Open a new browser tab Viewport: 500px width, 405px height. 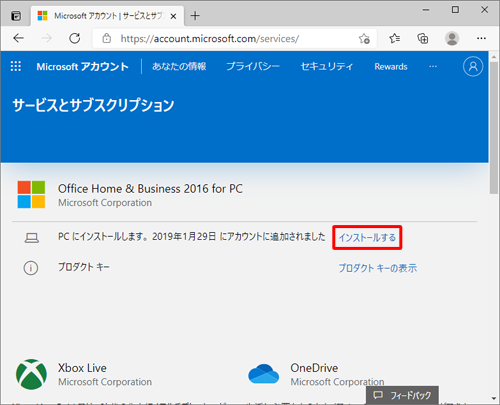(195, 16)
